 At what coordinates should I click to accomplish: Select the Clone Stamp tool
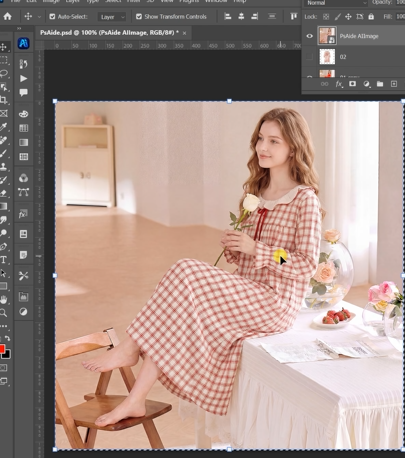click(3, 166)
